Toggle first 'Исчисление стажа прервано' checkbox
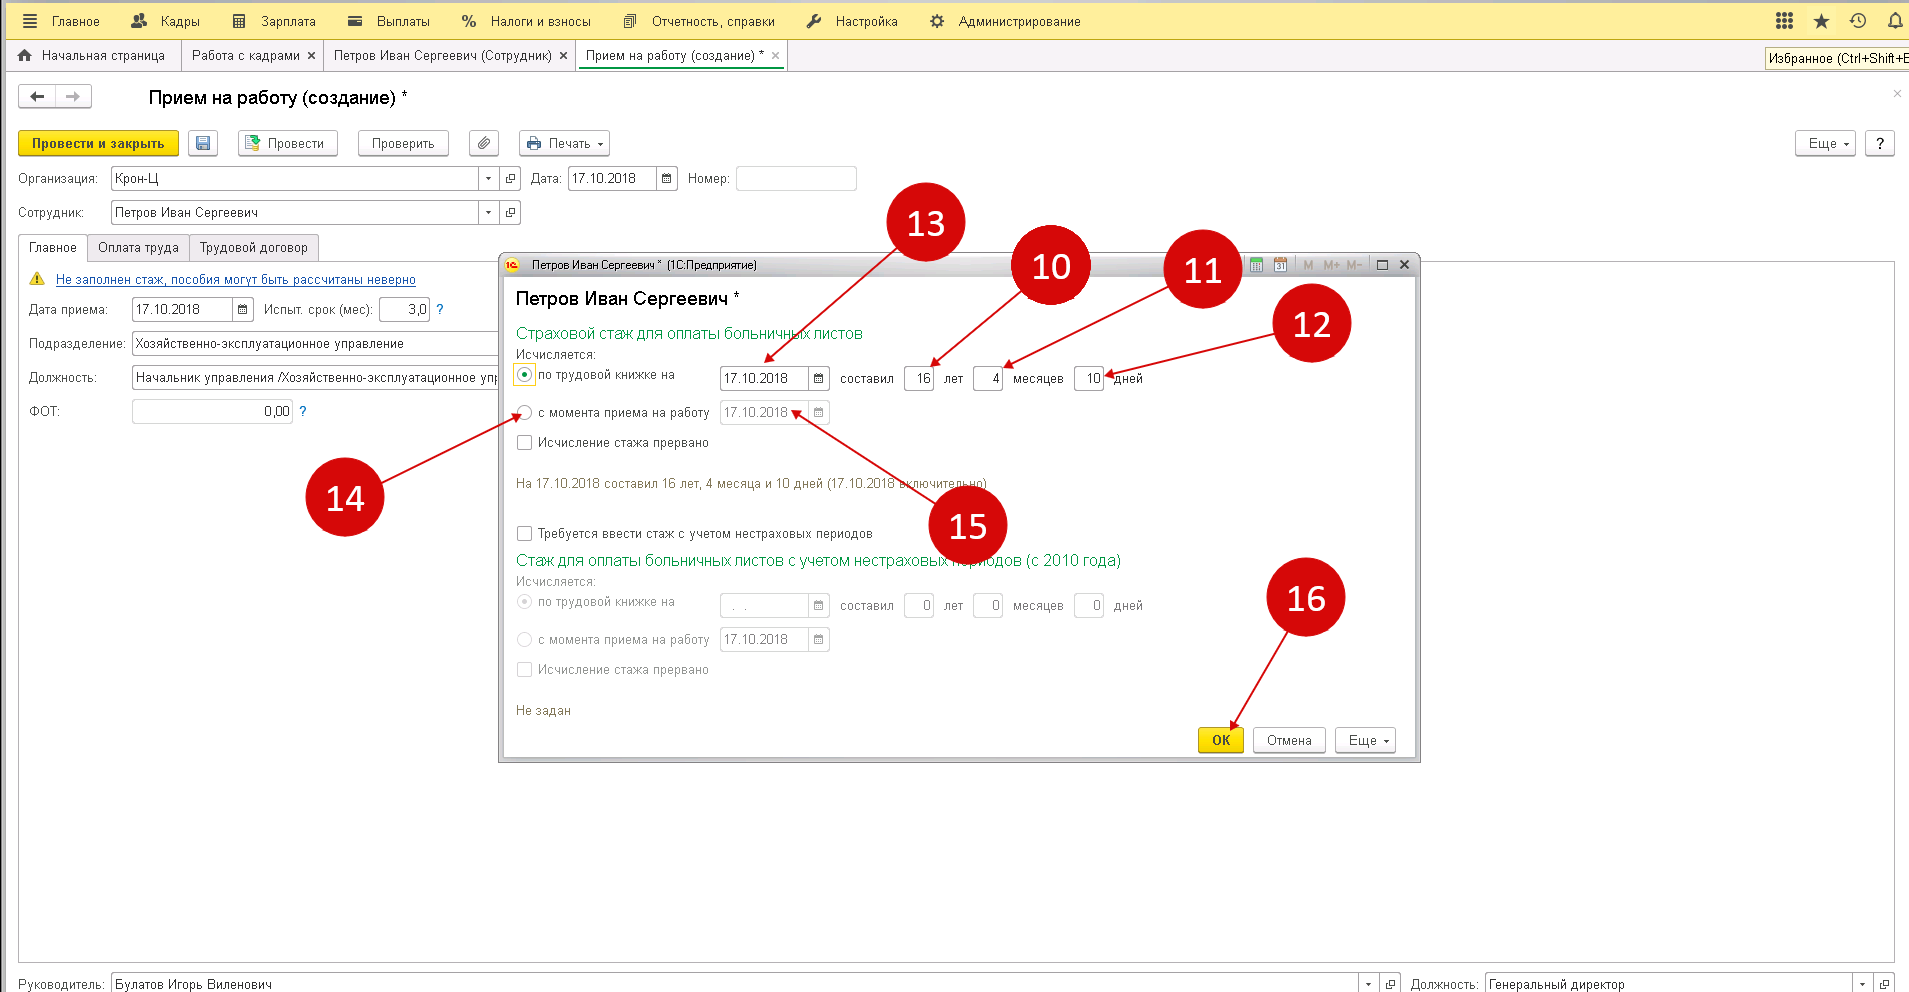Viewport: 1909px width, 992px height. 525,443
